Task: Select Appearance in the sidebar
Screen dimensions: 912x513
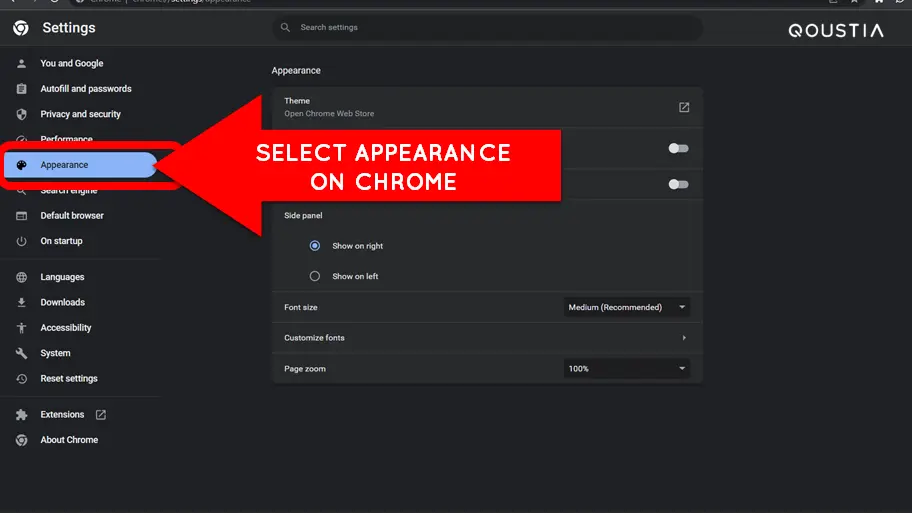Action: (80, 165)
